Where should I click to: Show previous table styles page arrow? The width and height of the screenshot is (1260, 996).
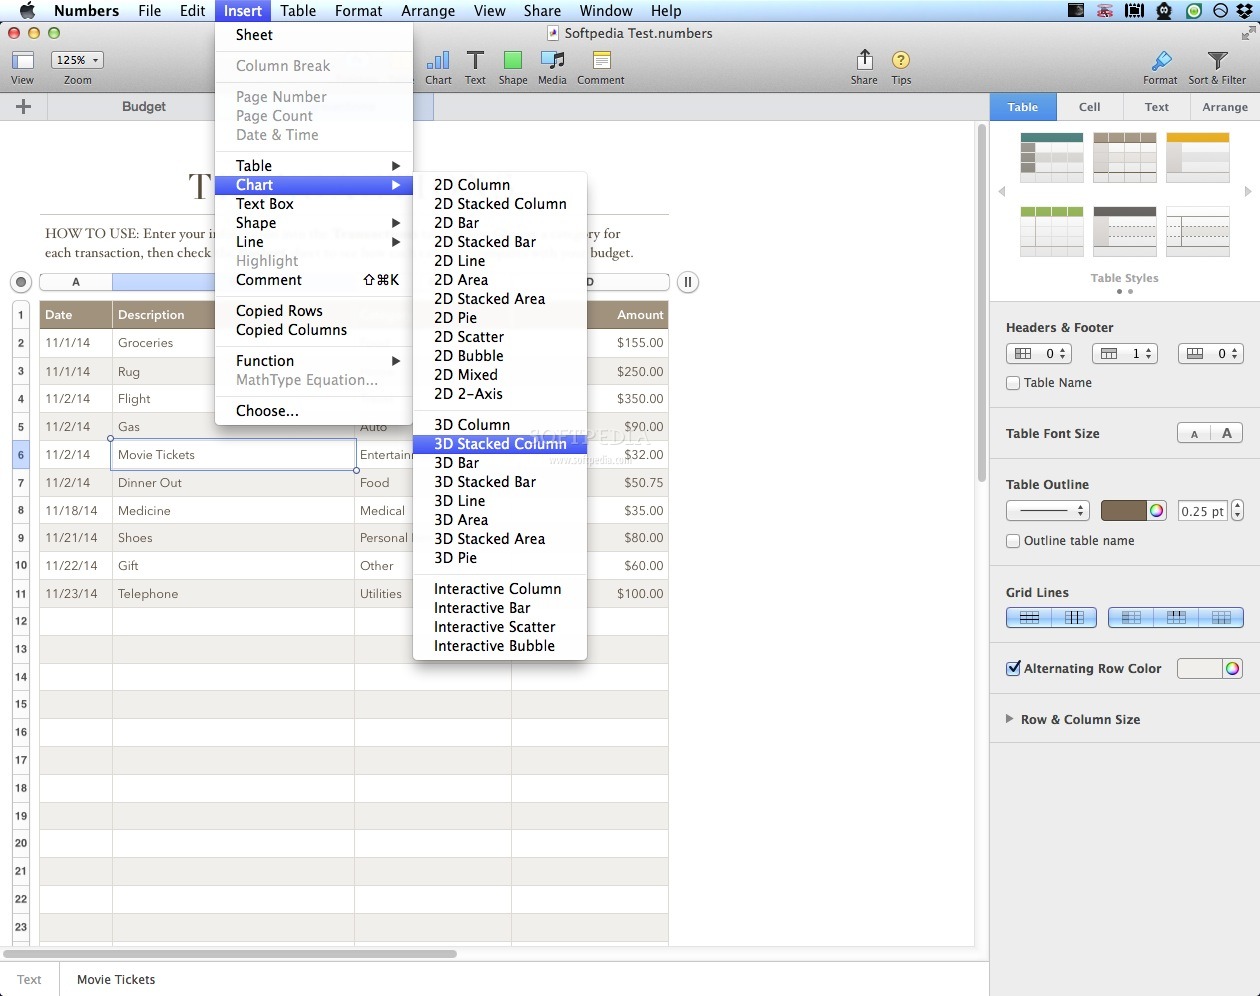click(1002, 191)
